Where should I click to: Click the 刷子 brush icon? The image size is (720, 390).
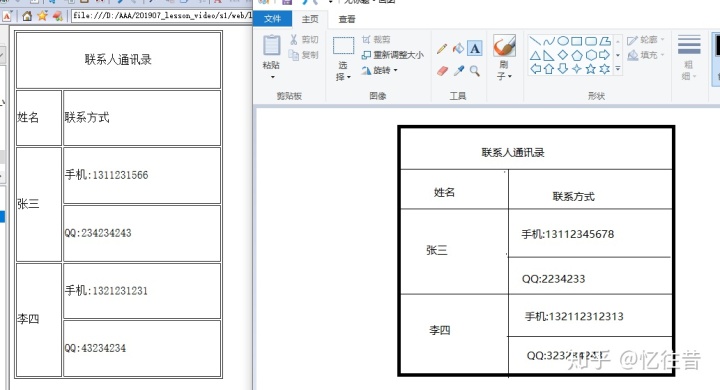504,46
